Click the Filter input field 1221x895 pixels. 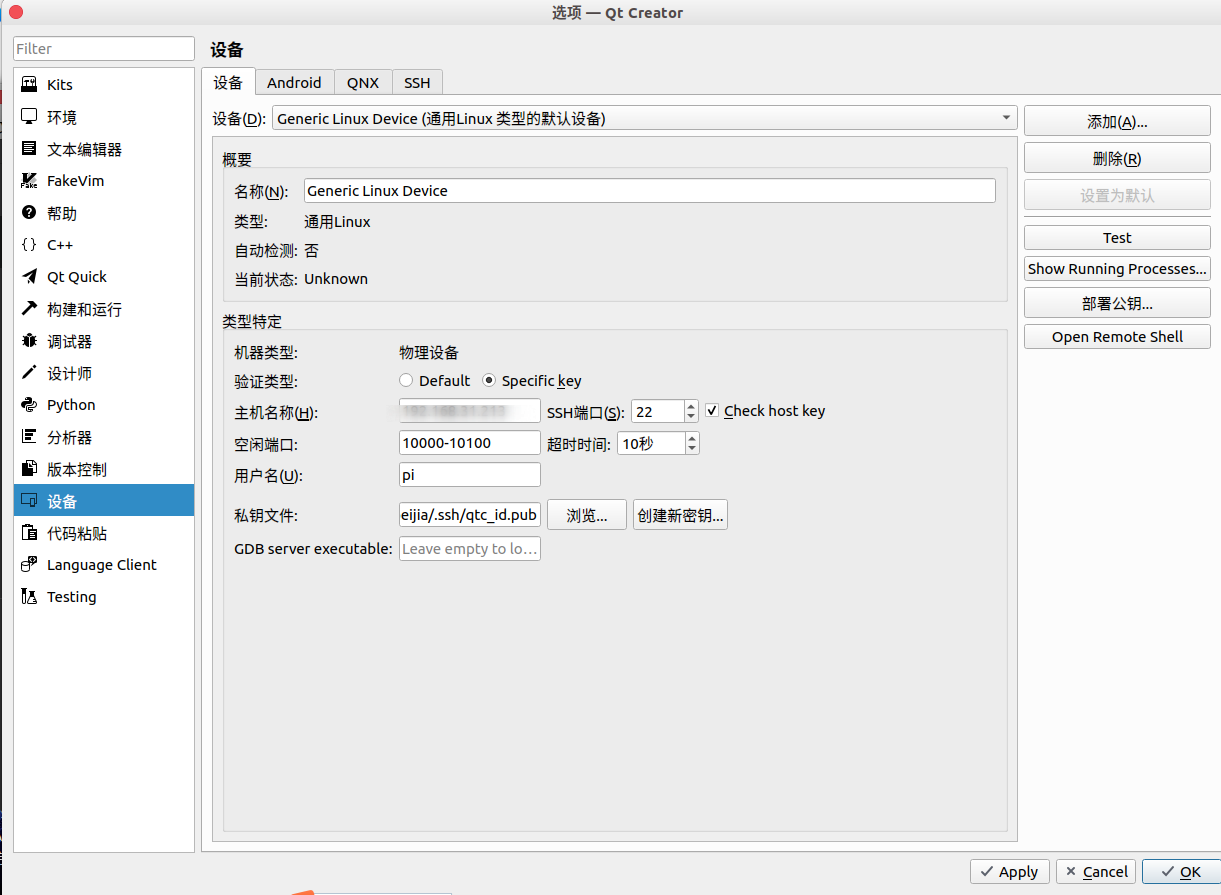click(x=103, y=48)
